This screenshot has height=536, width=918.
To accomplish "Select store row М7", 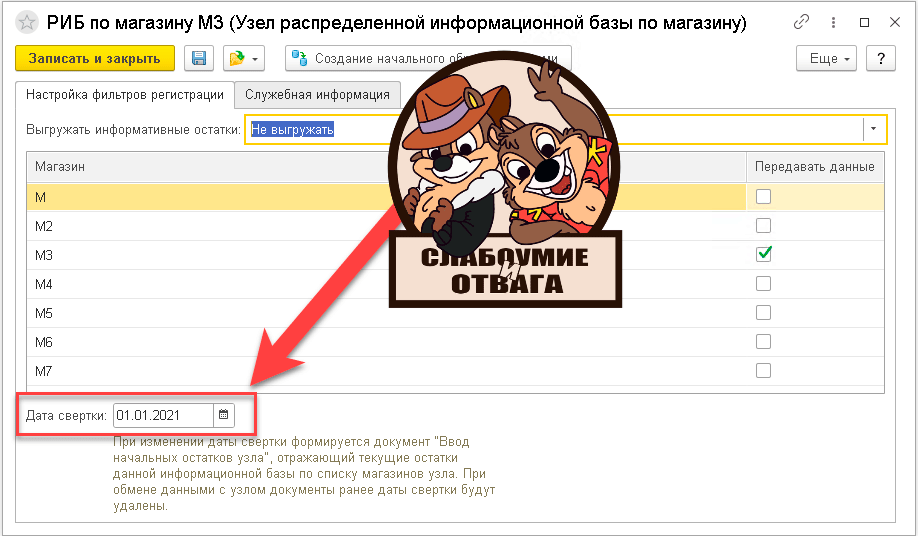I will [x=455, y=371].
